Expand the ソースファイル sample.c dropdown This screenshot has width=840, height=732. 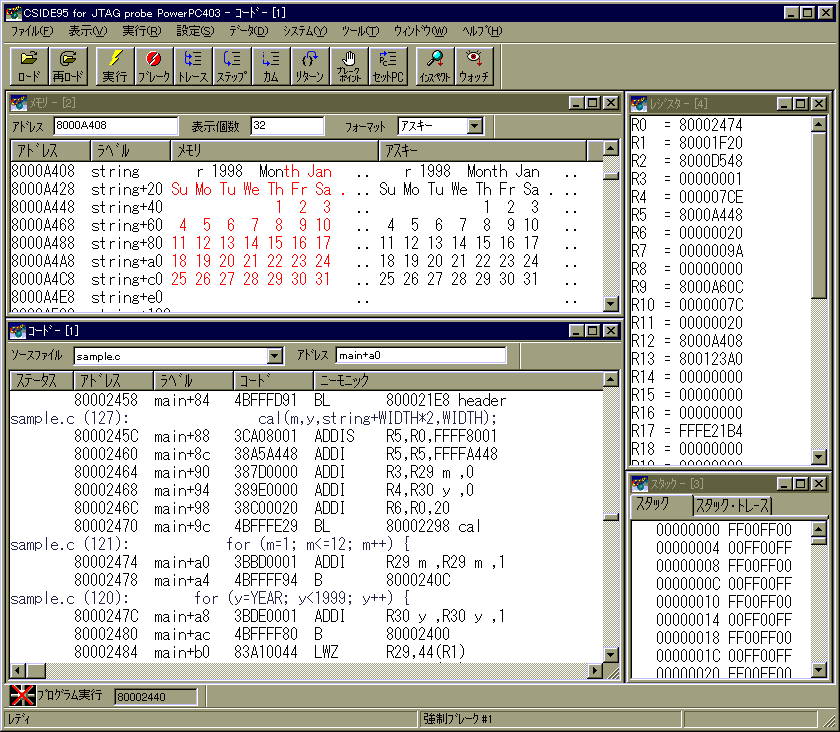pyautogui.click(x=275, y=356)
